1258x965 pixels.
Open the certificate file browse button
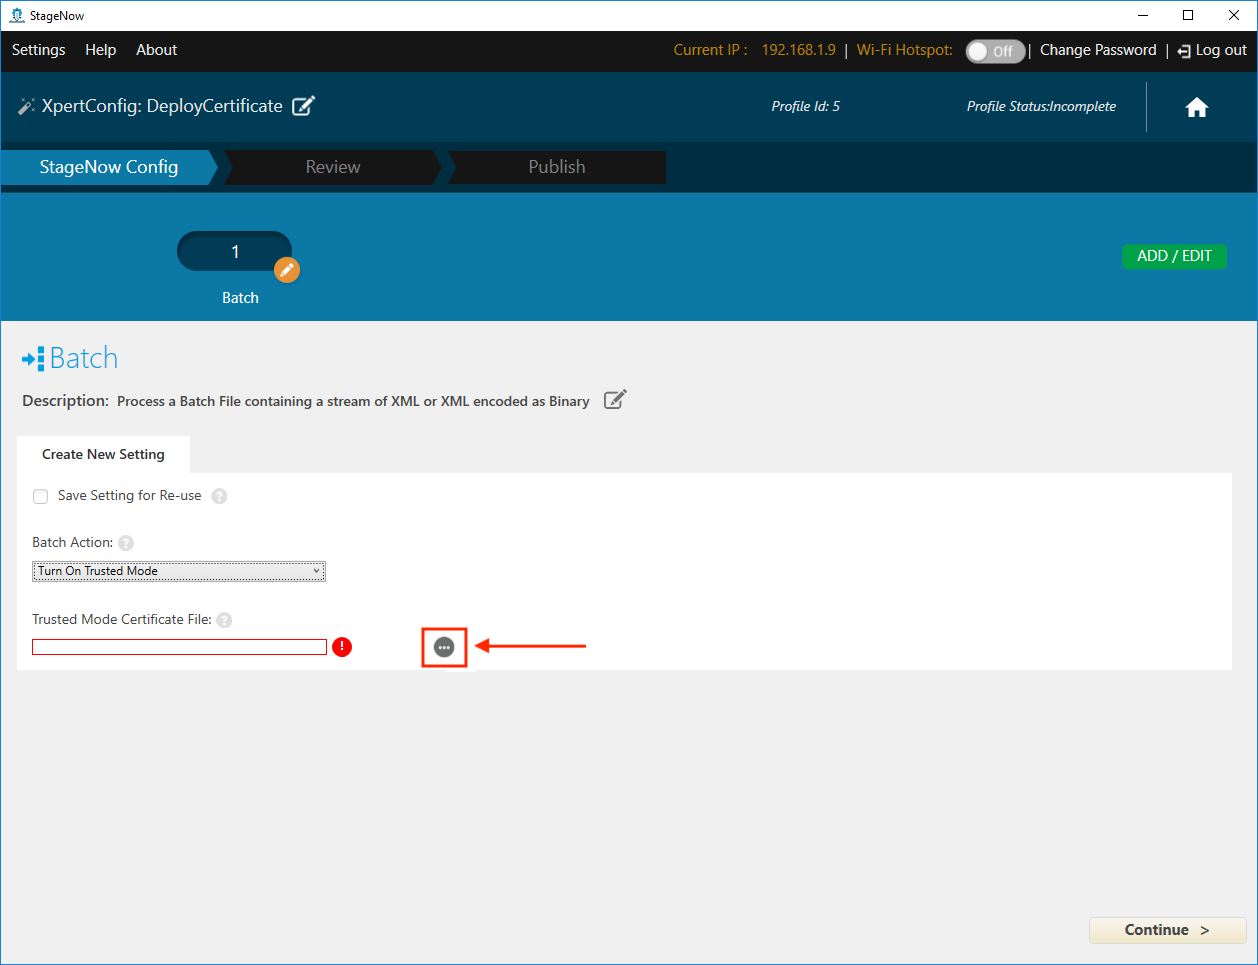(x=444, y=647)
